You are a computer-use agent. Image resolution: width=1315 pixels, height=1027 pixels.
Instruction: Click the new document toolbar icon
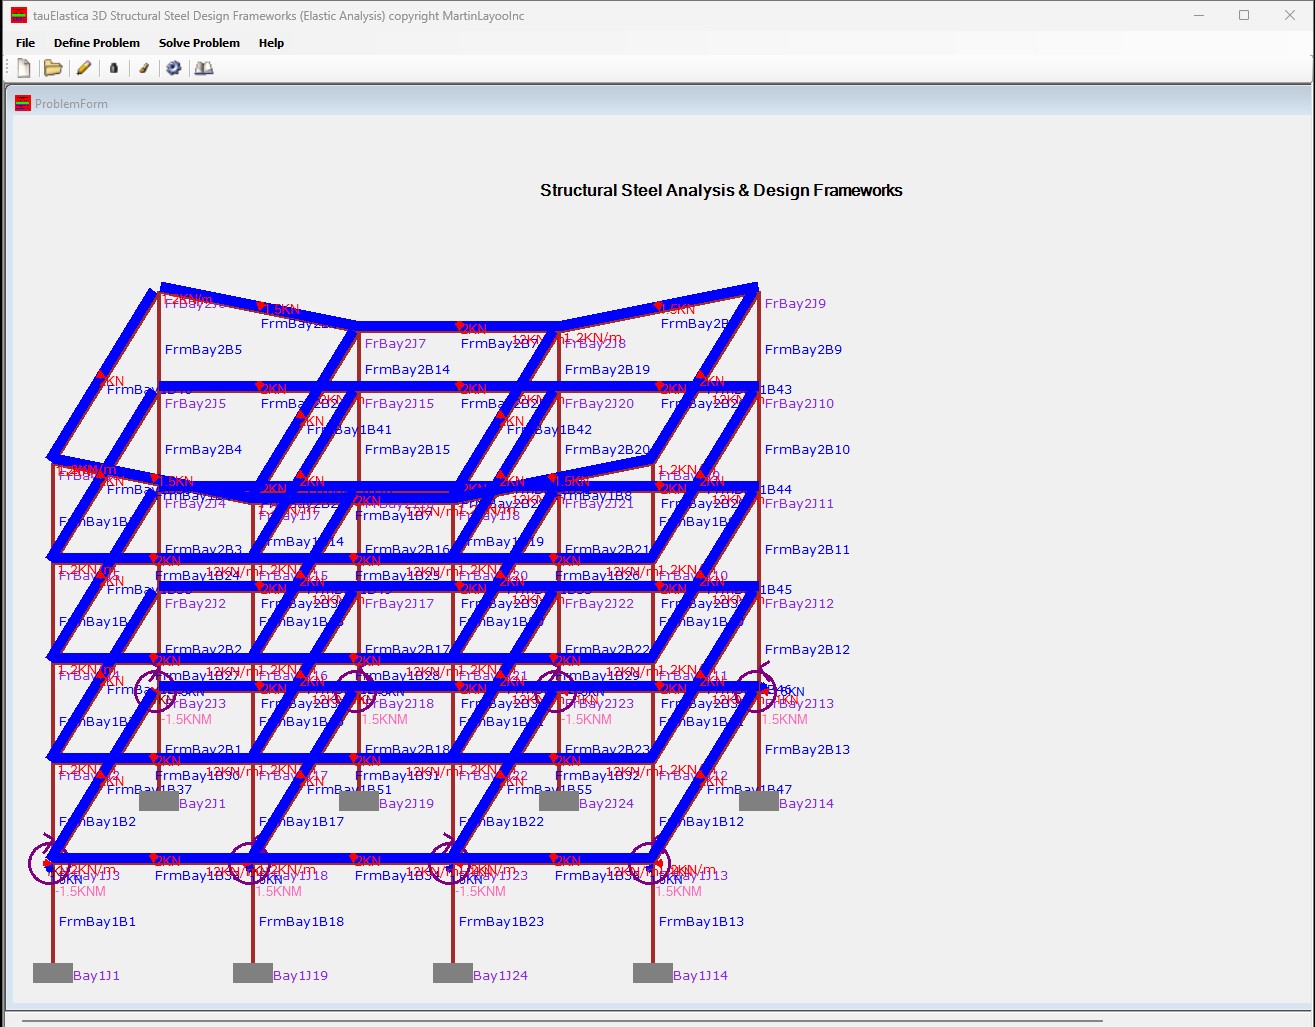tap(24, 68)
